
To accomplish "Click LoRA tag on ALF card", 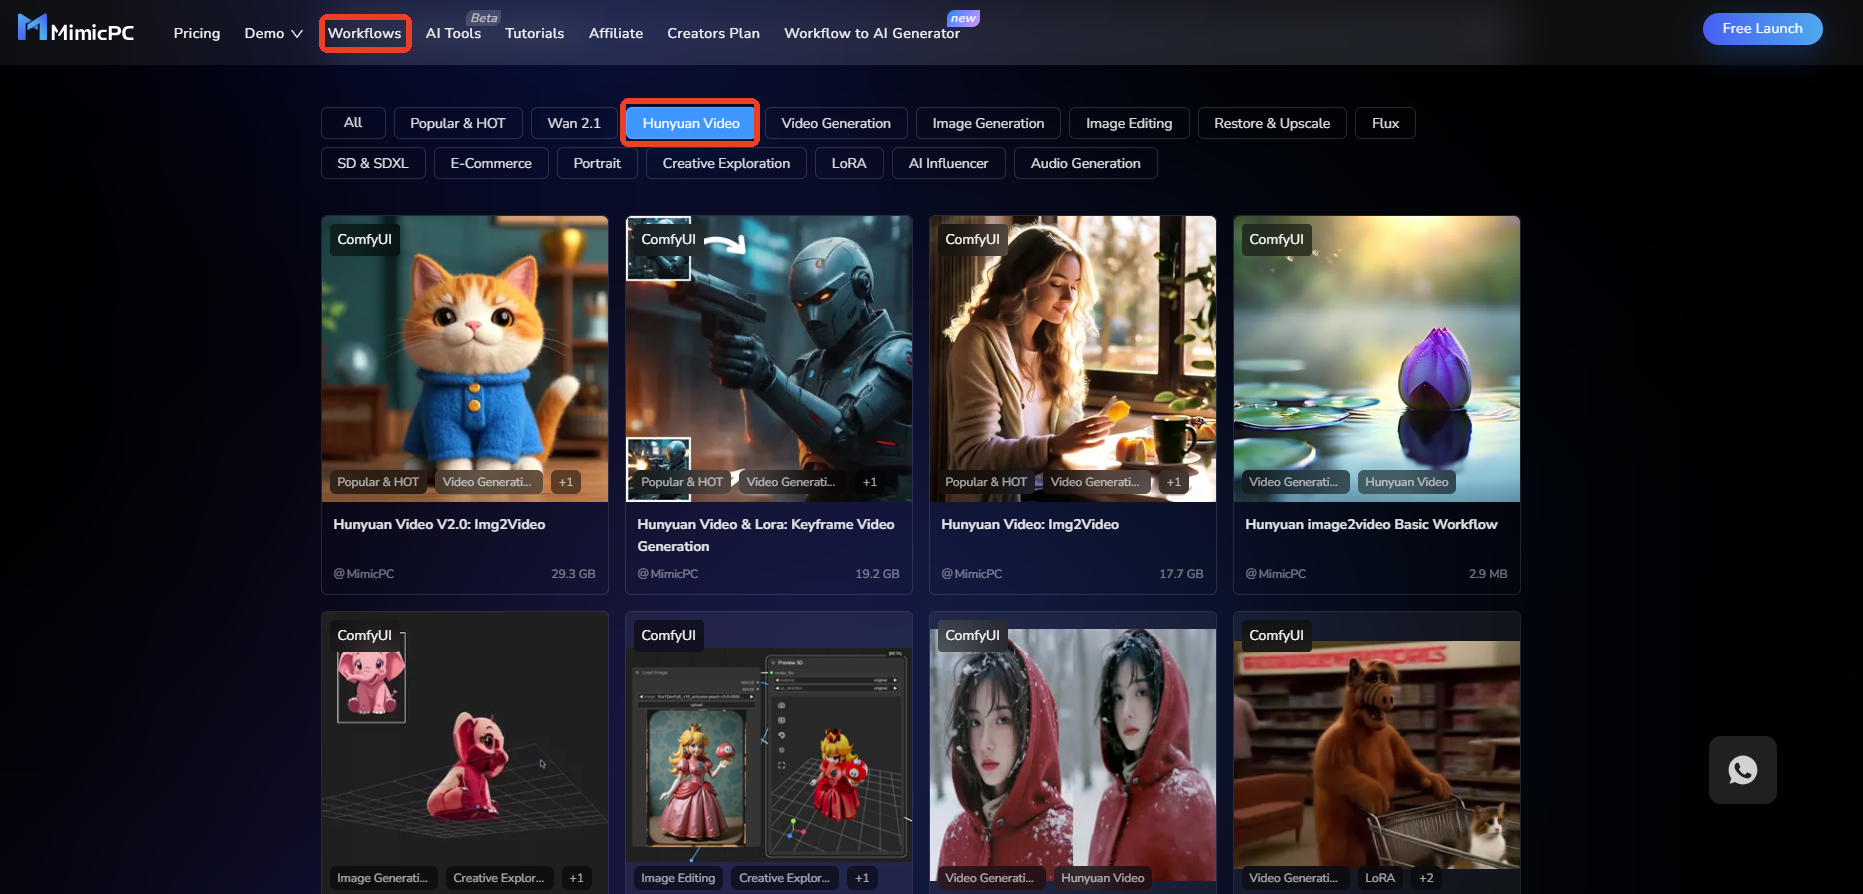I will point(1380,878).
